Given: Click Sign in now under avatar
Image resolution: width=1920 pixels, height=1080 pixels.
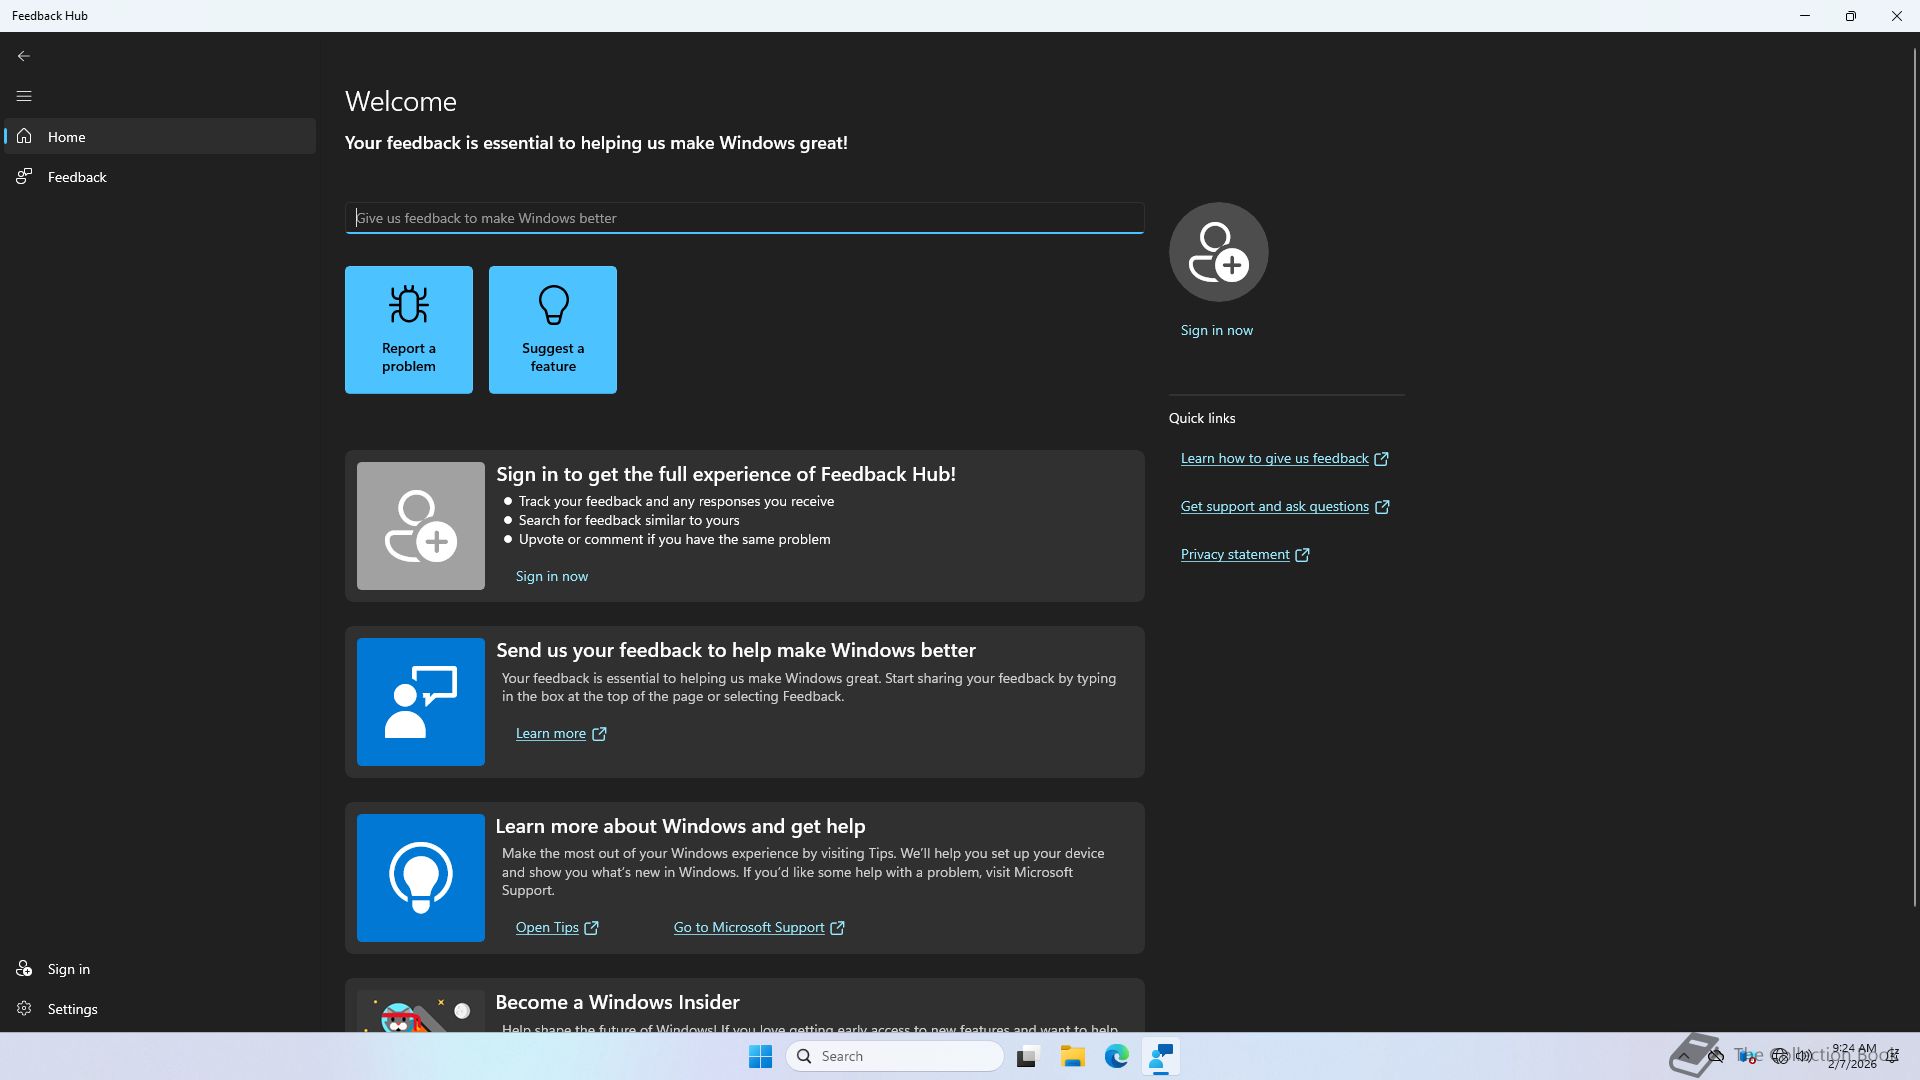Looking at the screenshot, I should pyautogui.click(x=1216, y=330).
